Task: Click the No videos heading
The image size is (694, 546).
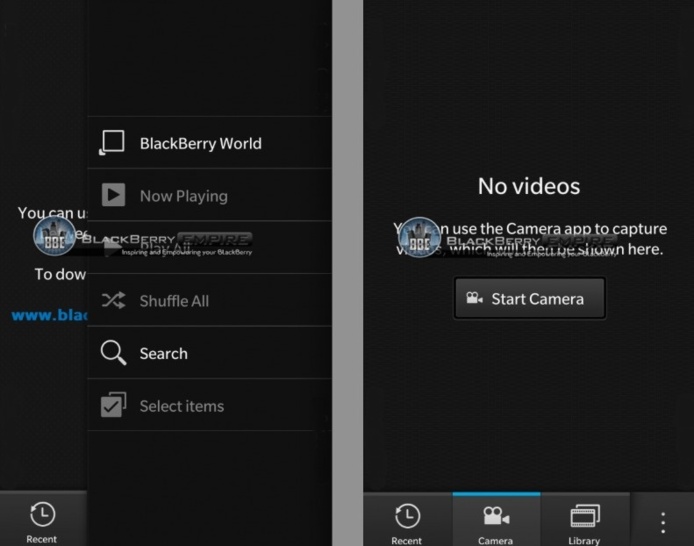Action: (x=528, y=186)
